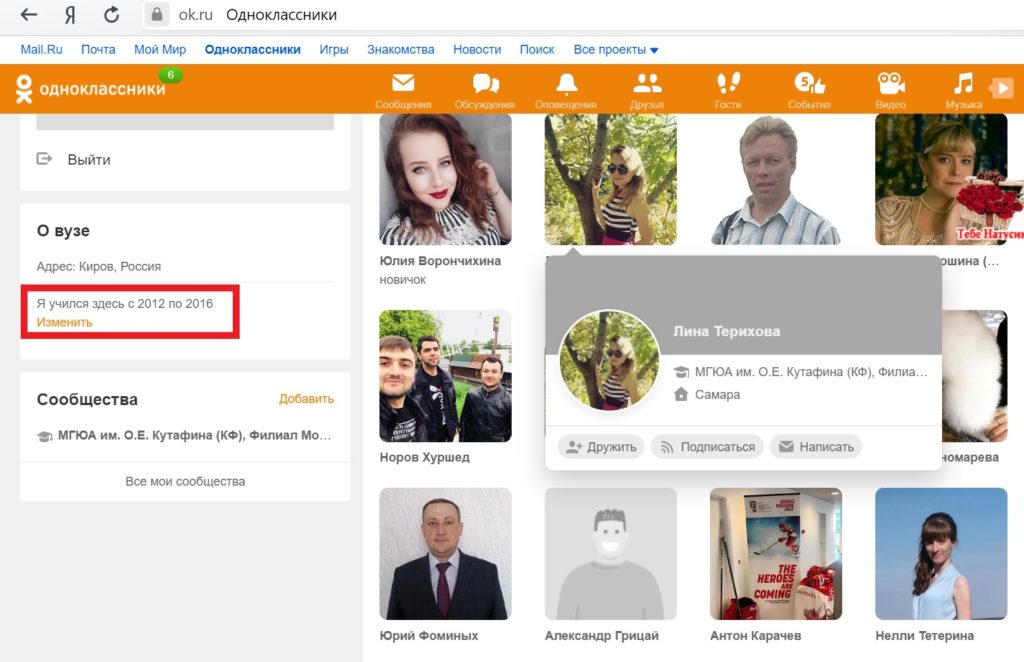Open the Музыка note icon
This screenshot has height=662, width=1024.
click(963, 84)
